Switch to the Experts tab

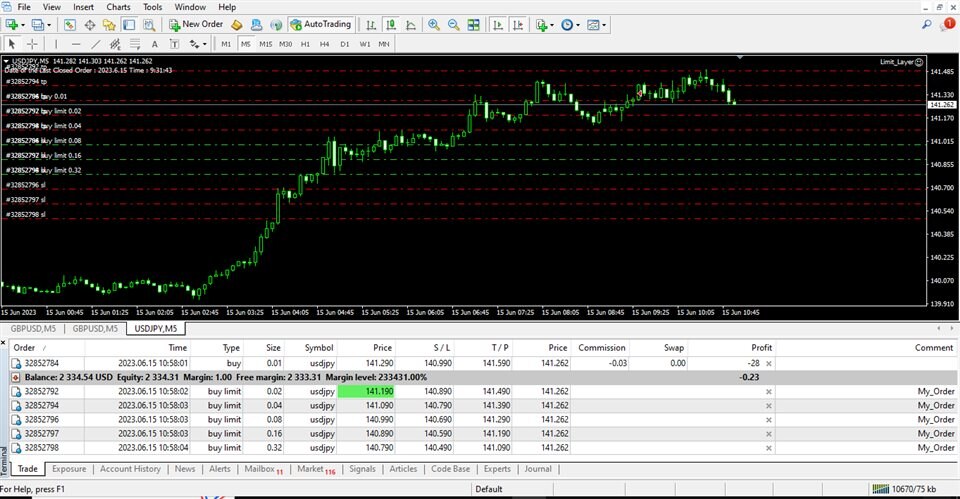497,469
